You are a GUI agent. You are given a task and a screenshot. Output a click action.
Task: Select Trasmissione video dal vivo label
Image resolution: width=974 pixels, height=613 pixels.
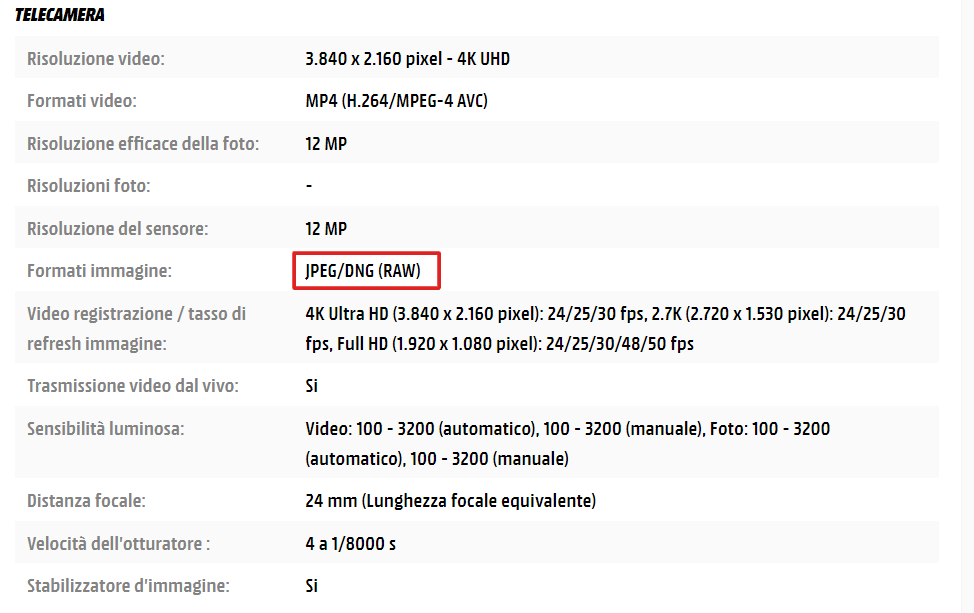coord(133,386)
